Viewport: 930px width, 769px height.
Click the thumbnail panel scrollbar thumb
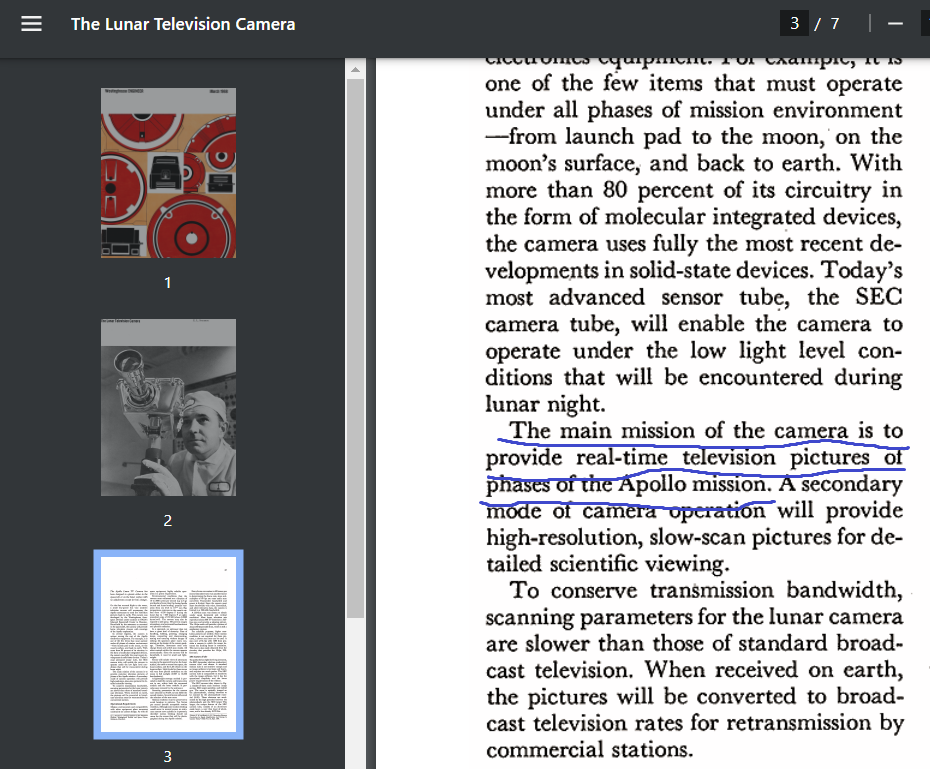[x=355, y=349]
